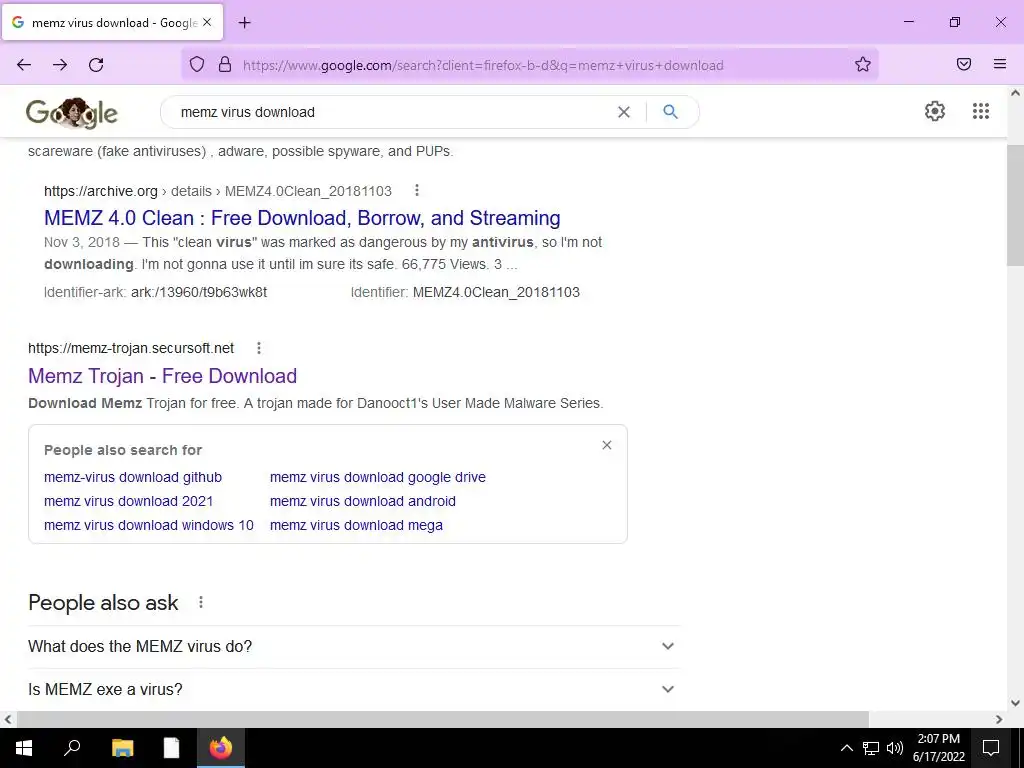The image size is (1024, 768).
Task: Open a new tab with the plus button
Action: [x=244, y=23]
